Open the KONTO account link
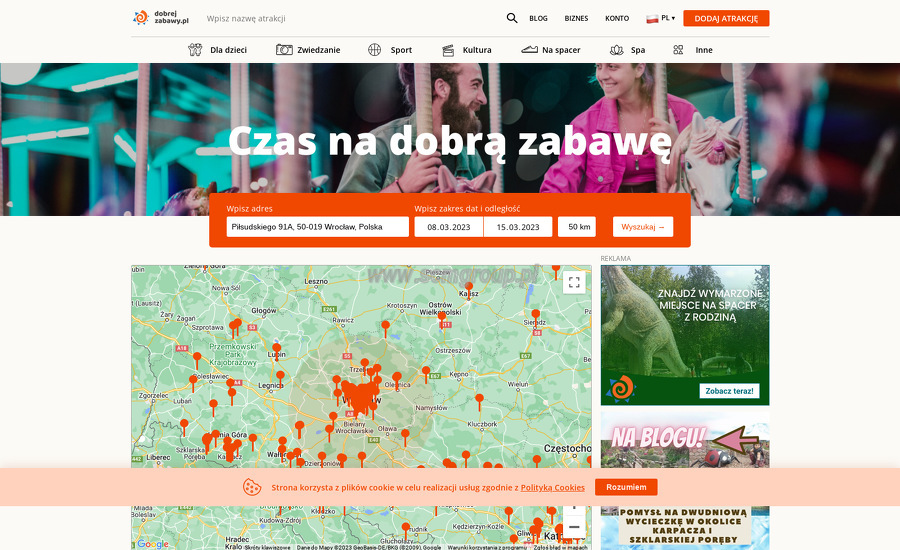Screen dimensions: 900x550 (617, 18)
